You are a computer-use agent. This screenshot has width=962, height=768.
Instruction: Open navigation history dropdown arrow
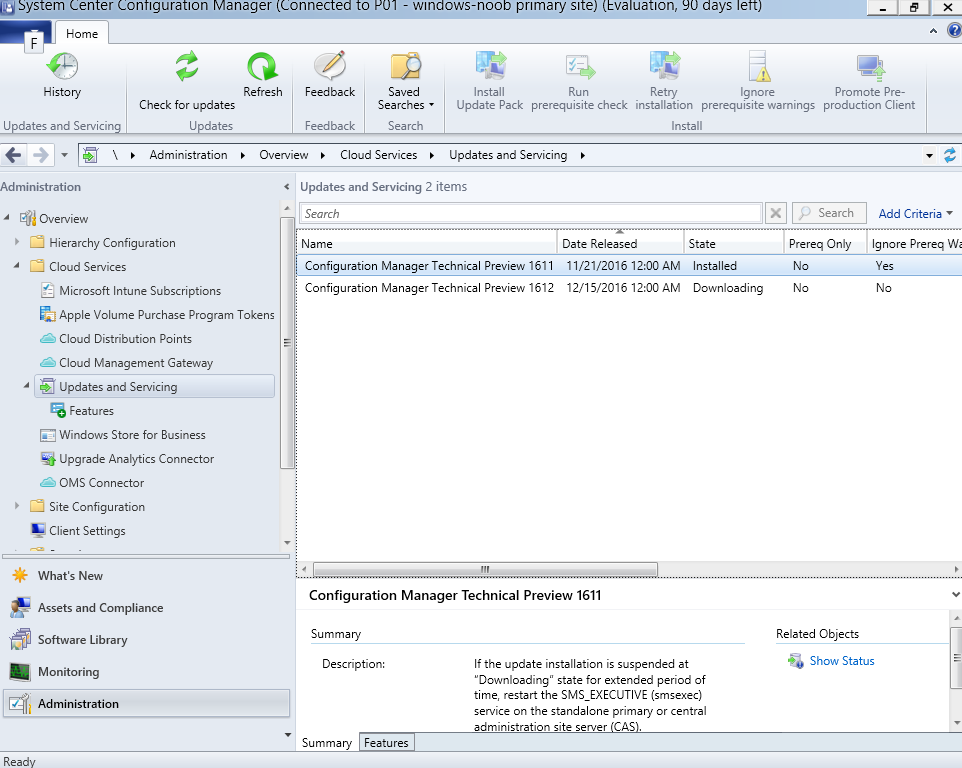pyautogui.click(x=64, y=155)
